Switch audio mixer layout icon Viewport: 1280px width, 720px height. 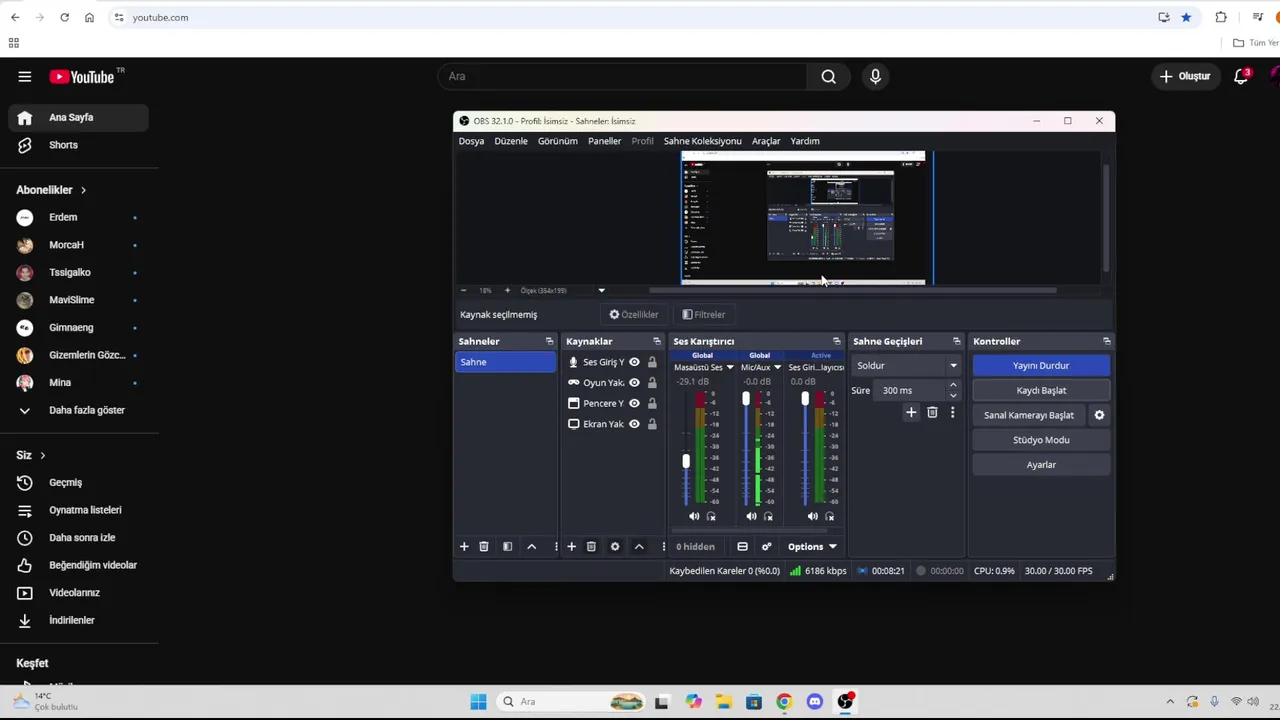coord(742,546)
